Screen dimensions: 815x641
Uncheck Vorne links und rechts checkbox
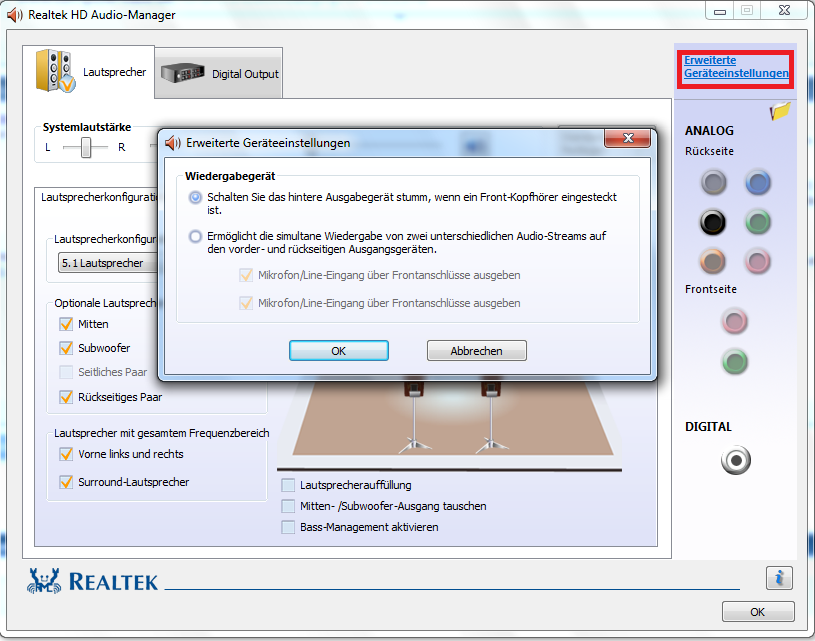(x=66, y=454)
